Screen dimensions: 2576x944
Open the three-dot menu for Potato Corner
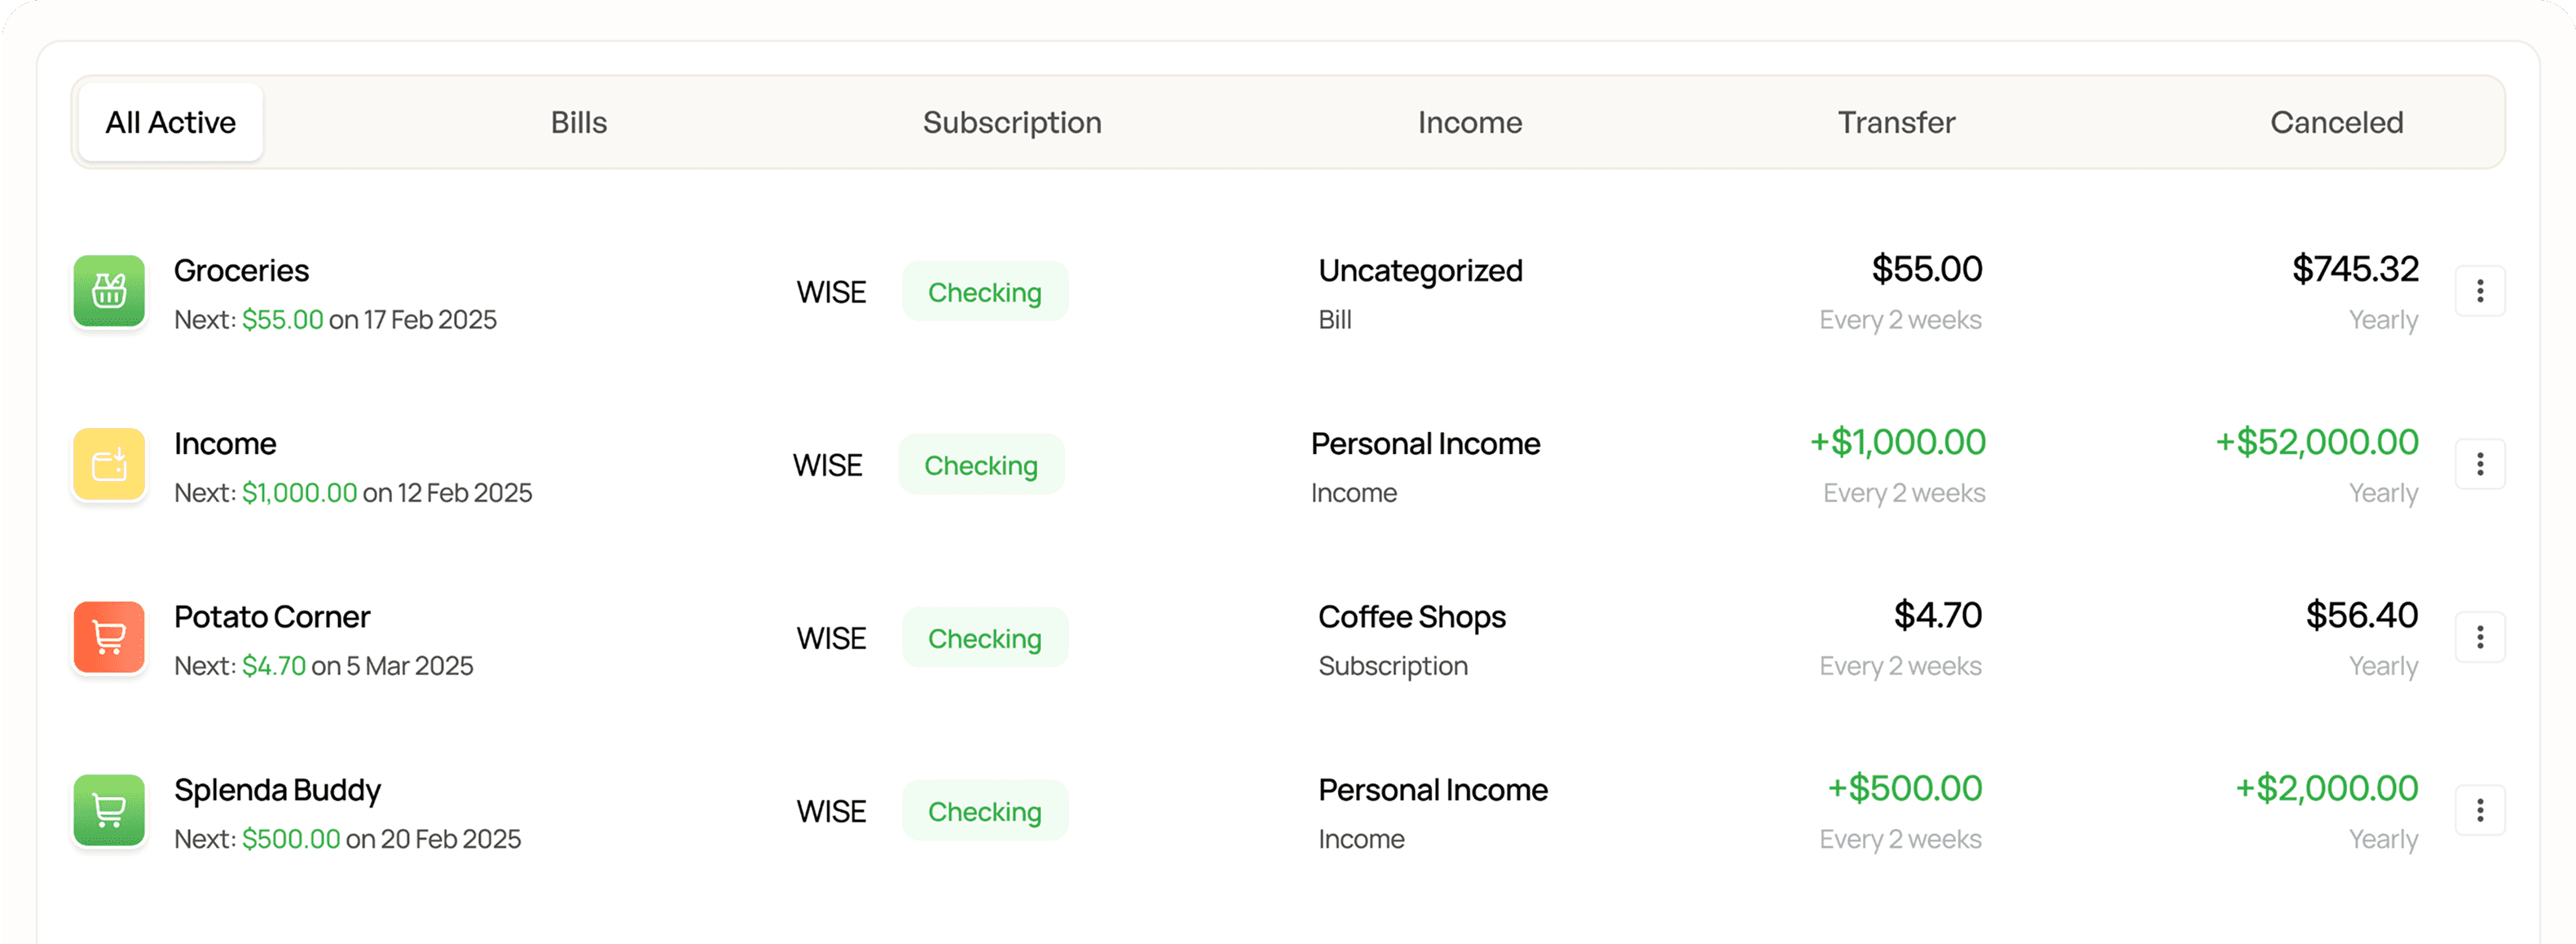pos(2480,637)
